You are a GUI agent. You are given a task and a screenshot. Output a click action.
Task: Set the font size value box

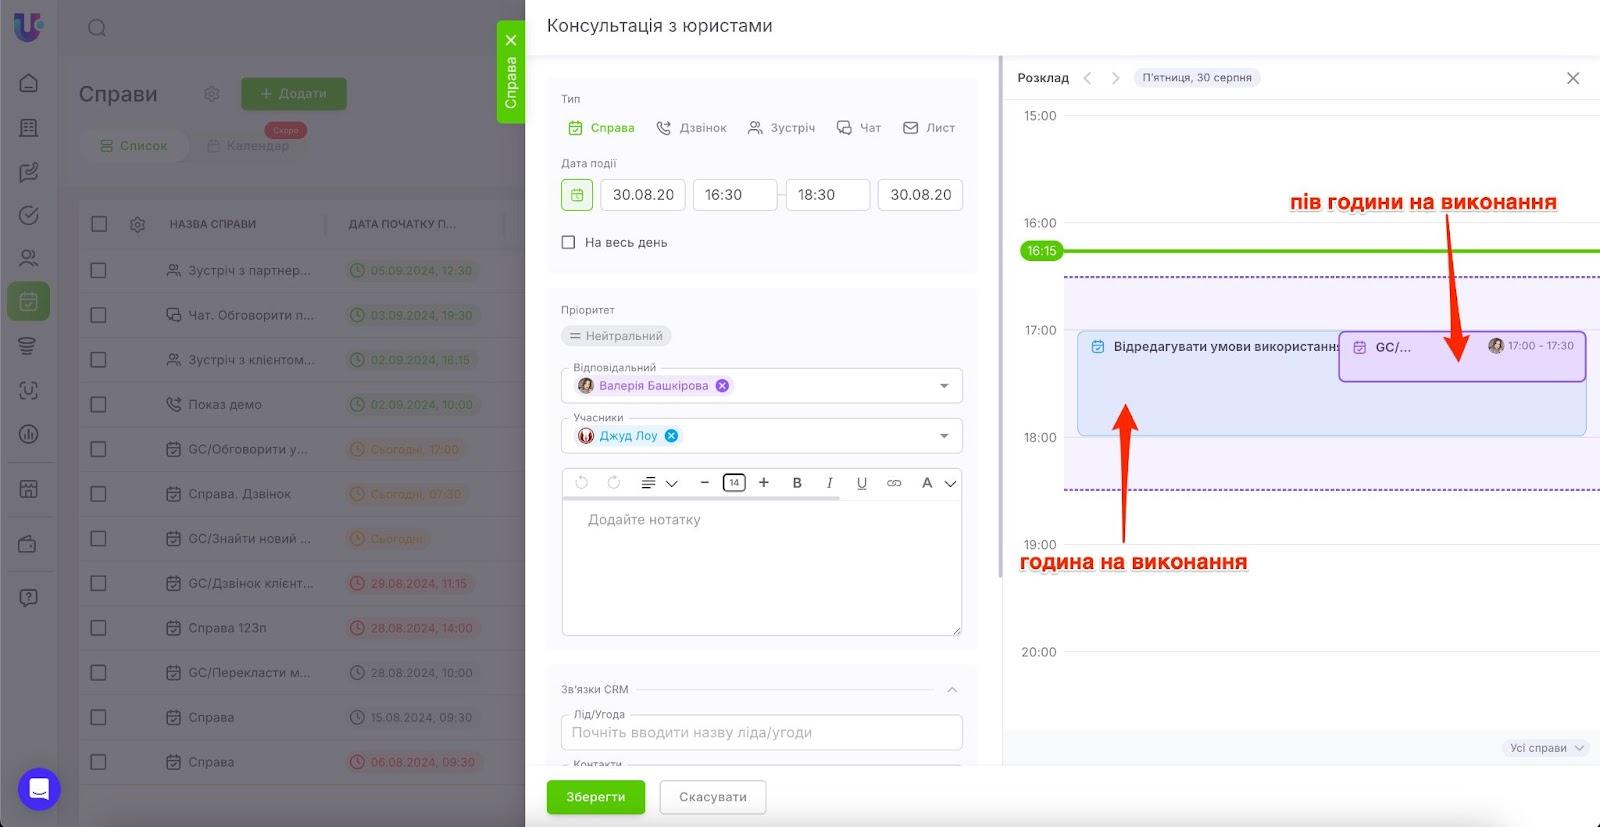tap(734, 483)
